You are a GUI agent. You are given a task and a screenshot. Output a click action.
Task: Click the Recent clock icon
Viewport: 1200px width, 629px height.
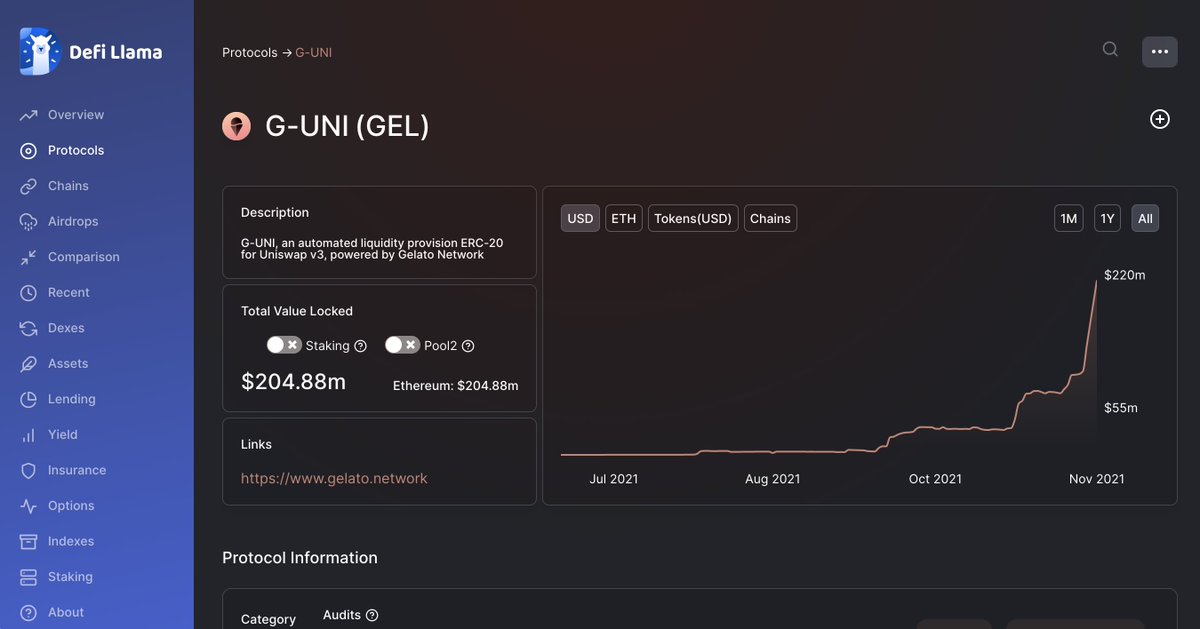[28, 293]
